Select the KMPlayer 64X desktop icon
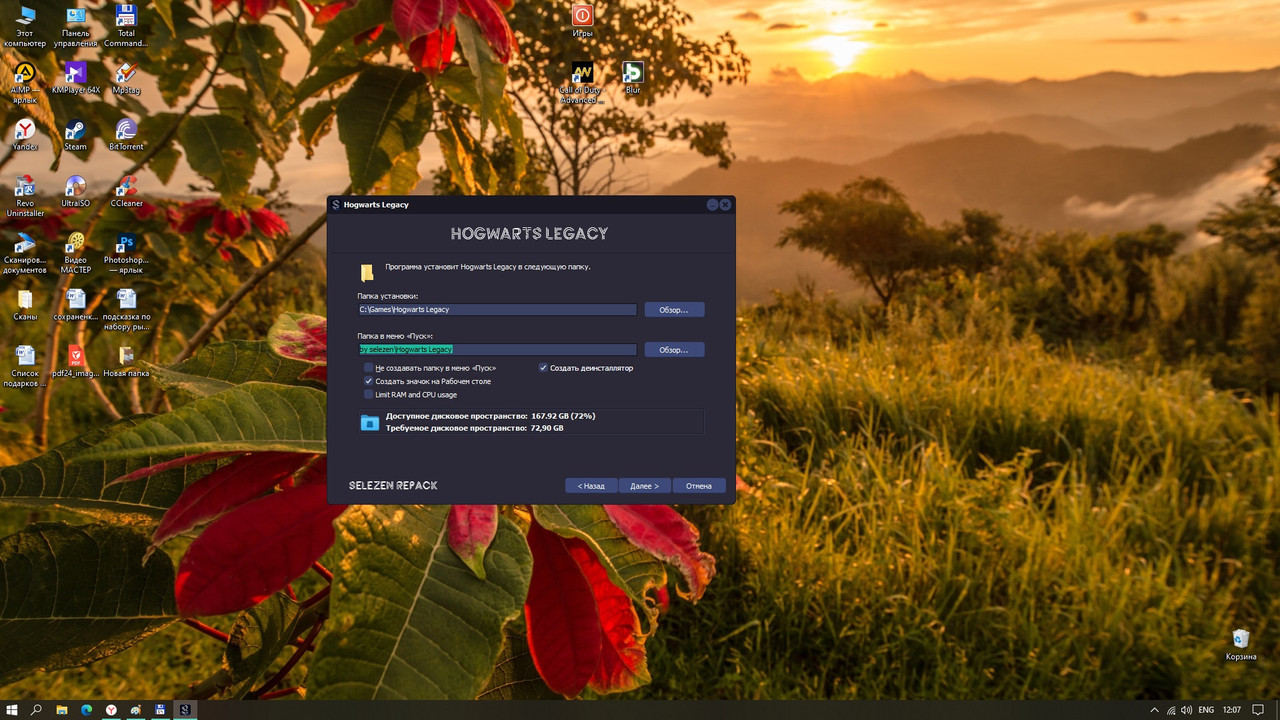Screen dimensions: 1280x720 pos(75,78)
